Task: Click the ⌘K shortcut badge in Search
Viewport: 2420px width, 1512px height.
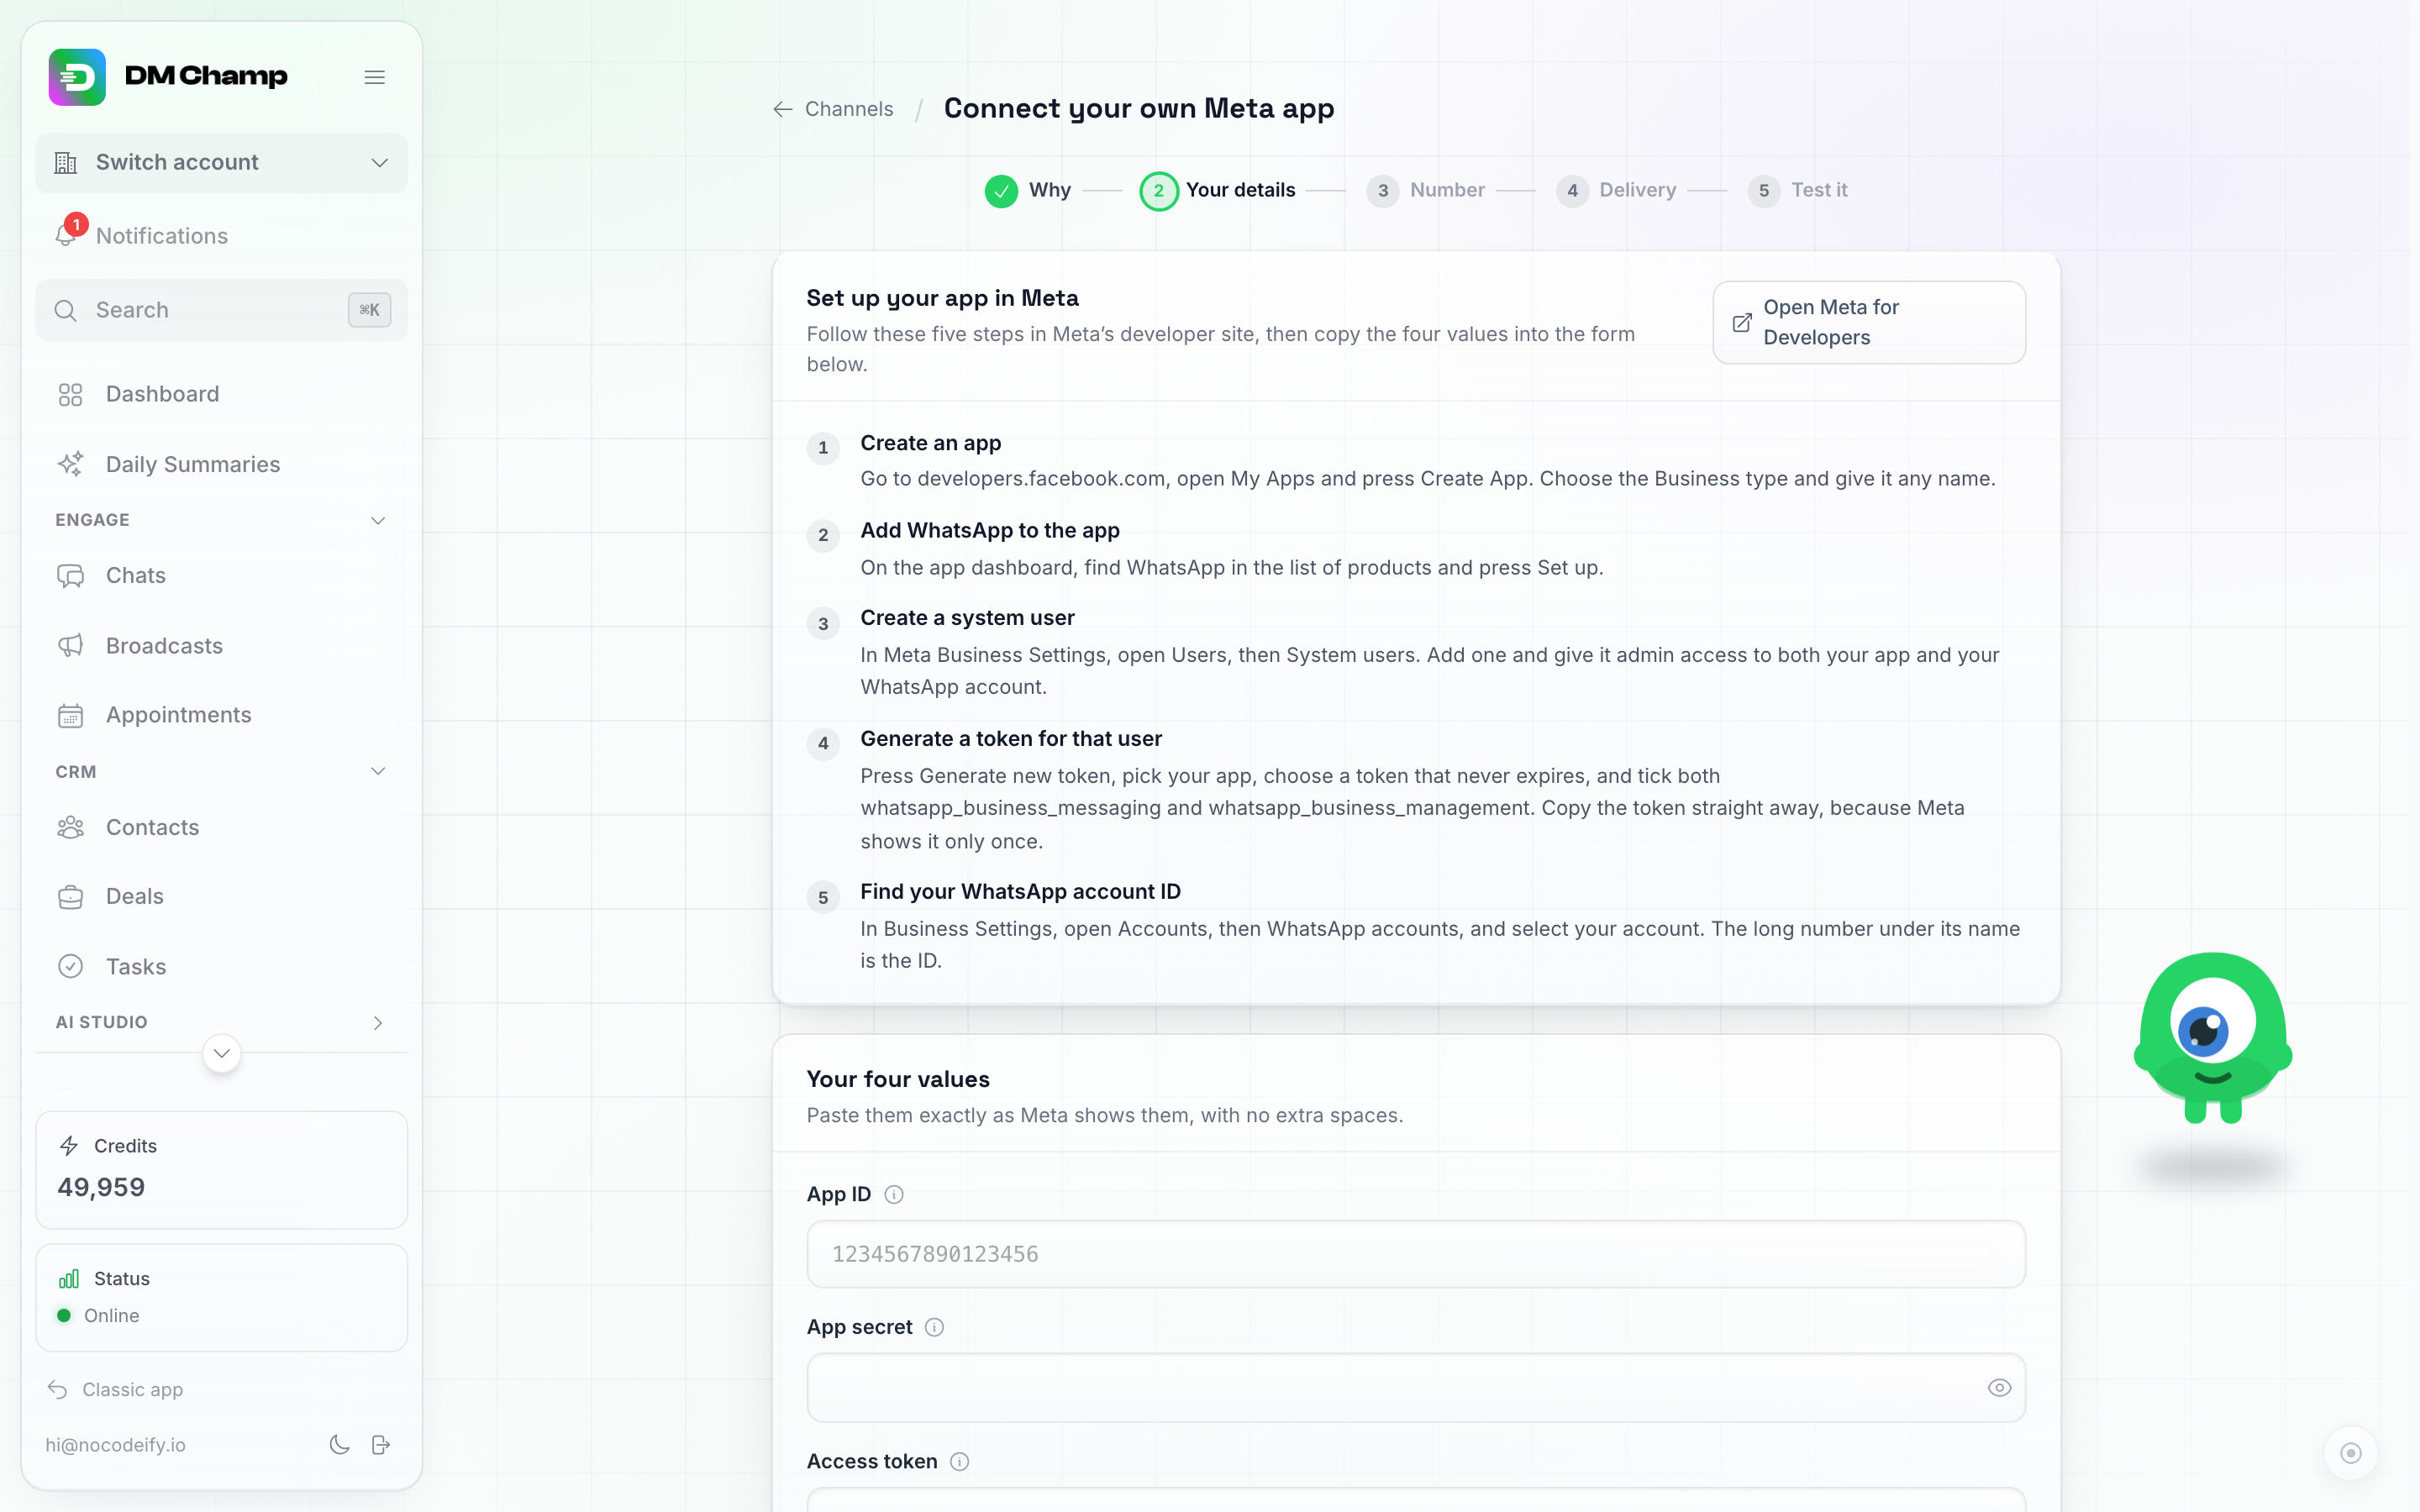Action: click(369, 310)
